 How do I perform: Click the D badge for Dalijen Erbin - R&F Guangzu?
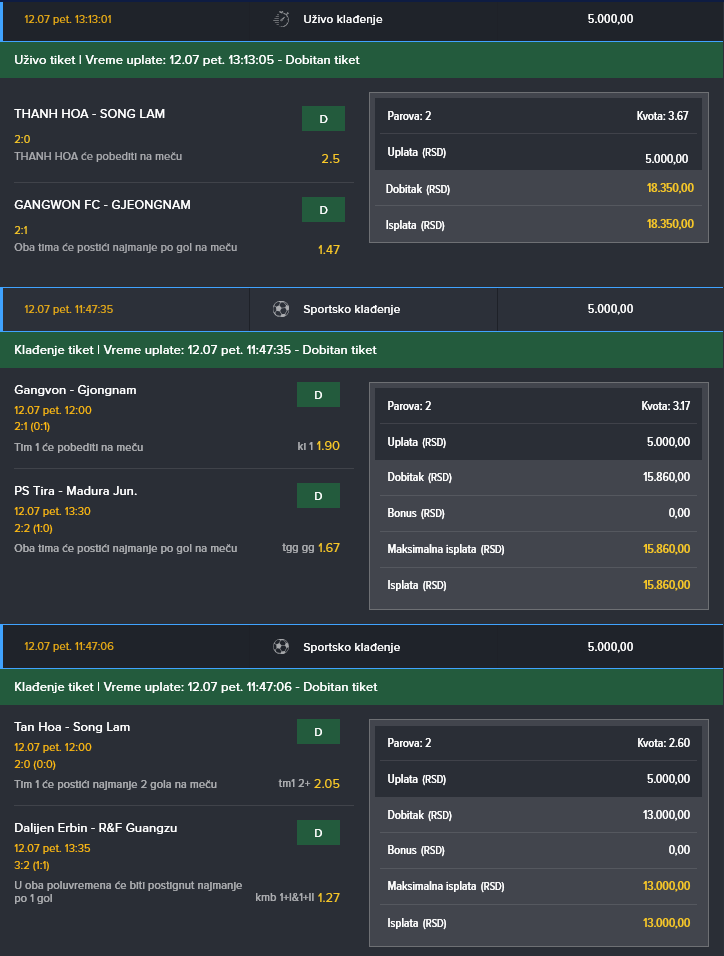pos(318,833)
